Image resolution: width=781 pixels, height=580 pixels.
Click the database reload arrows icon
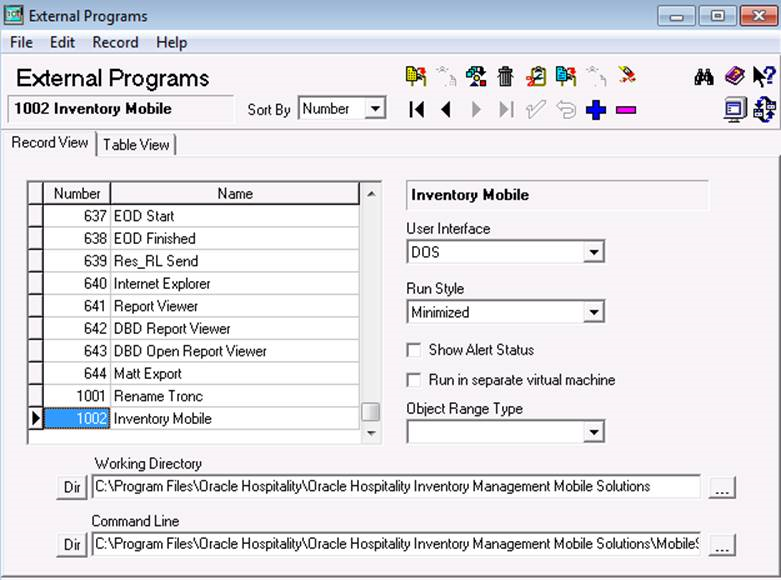[x=765, y=110]
